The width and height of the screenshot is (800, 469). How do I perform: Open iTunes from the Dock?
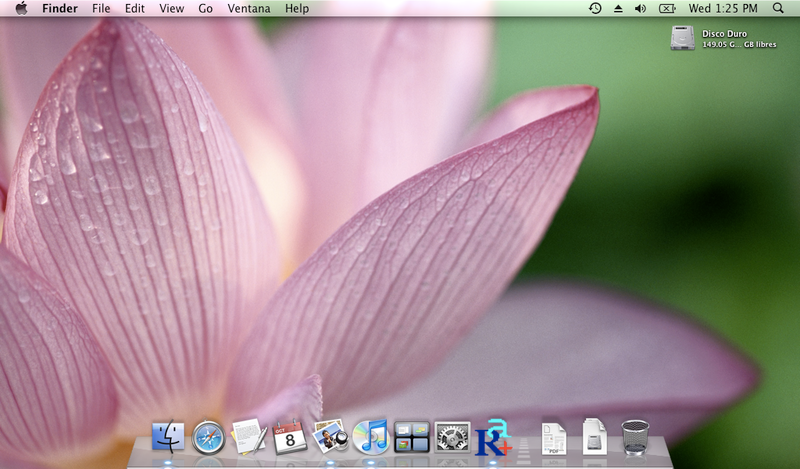pos(370,437)
